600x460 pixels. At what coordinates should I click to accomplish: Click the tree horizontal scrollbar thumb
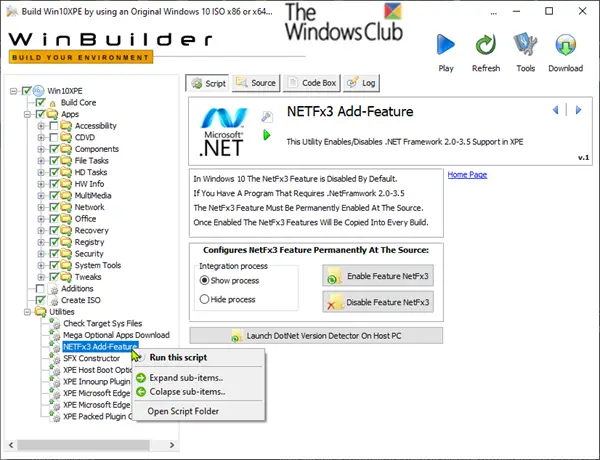pos(83,445)
